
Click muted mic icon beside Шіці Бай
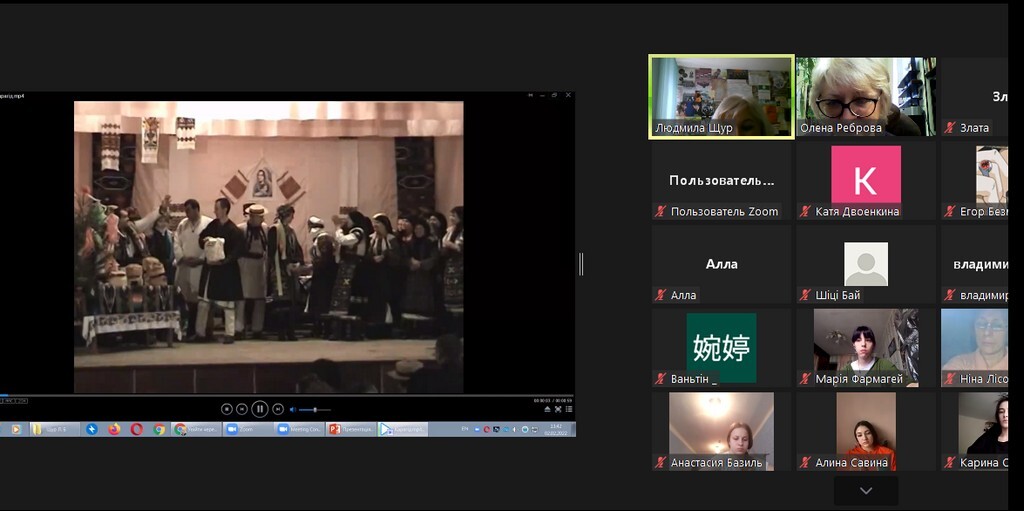coord(805,295)
